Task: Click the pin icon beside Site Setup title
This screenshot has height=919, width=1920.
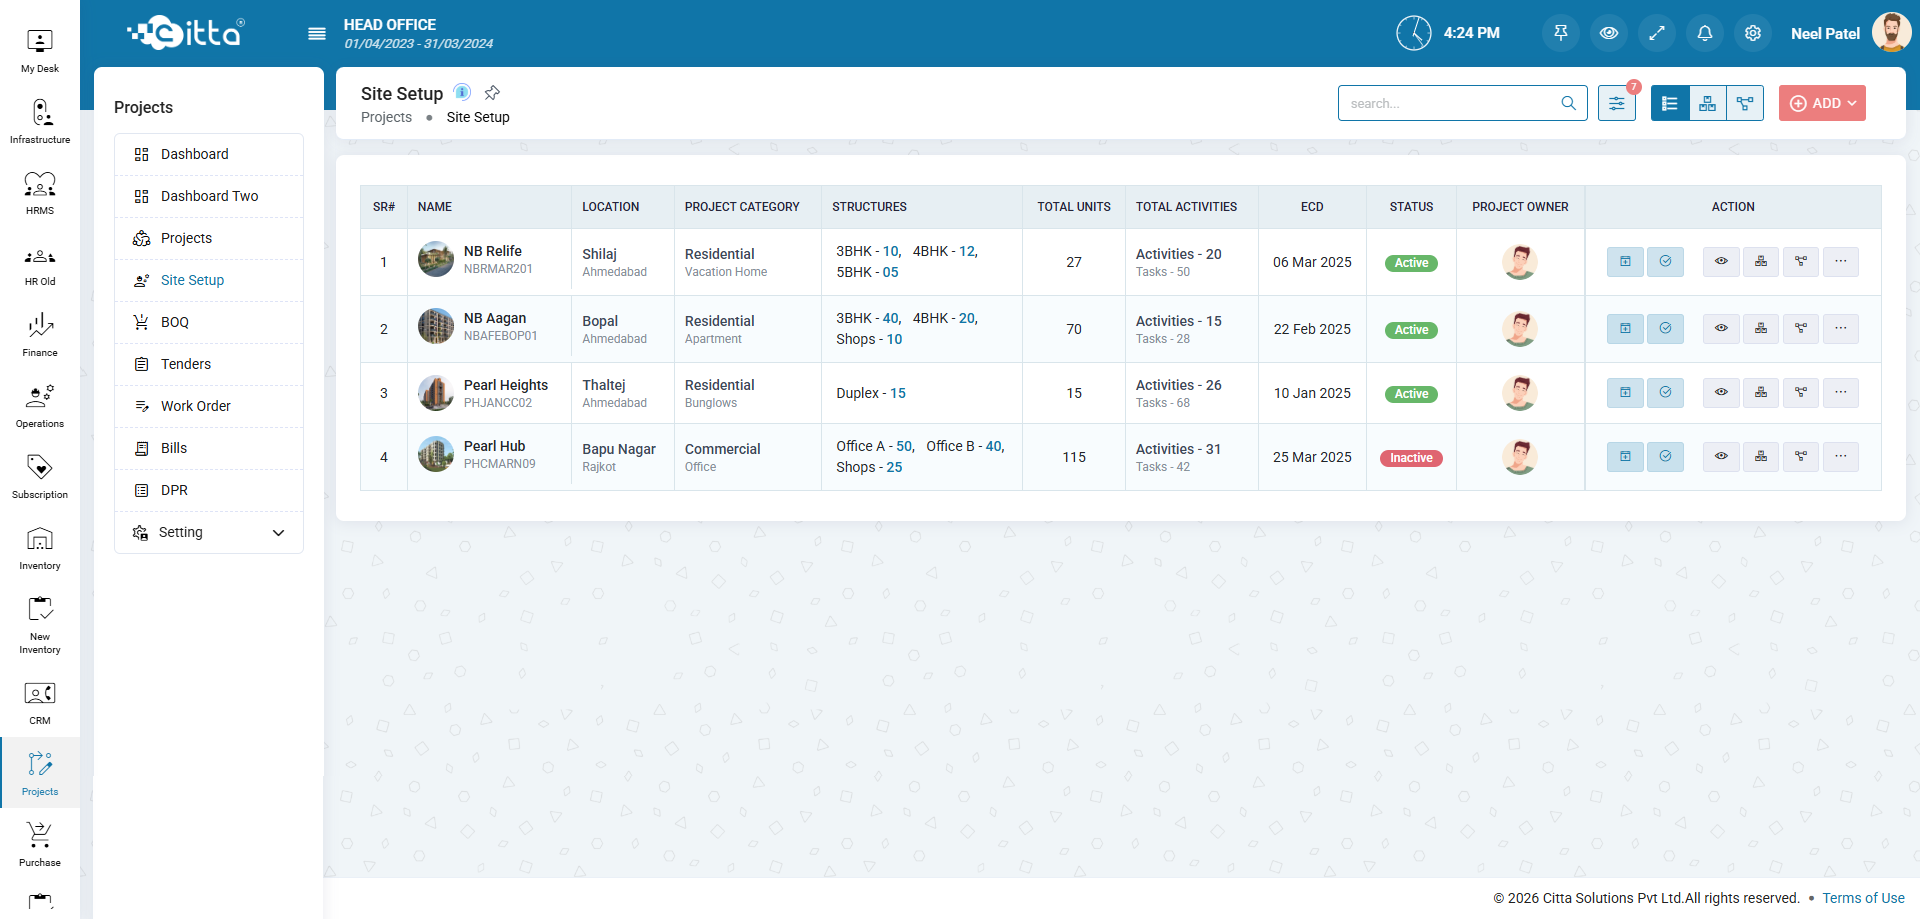Action: (492, 93)
